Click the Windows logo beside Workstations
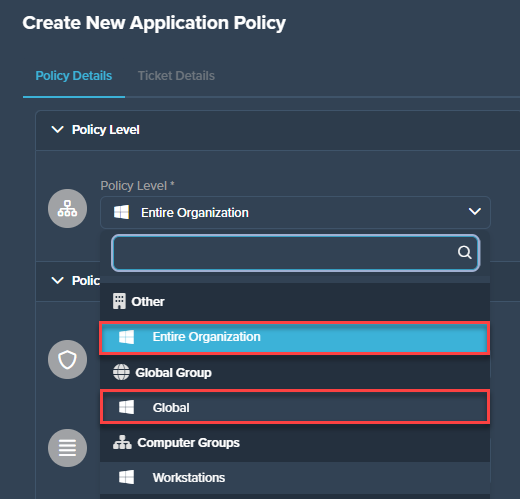 (x=127, y=477)
